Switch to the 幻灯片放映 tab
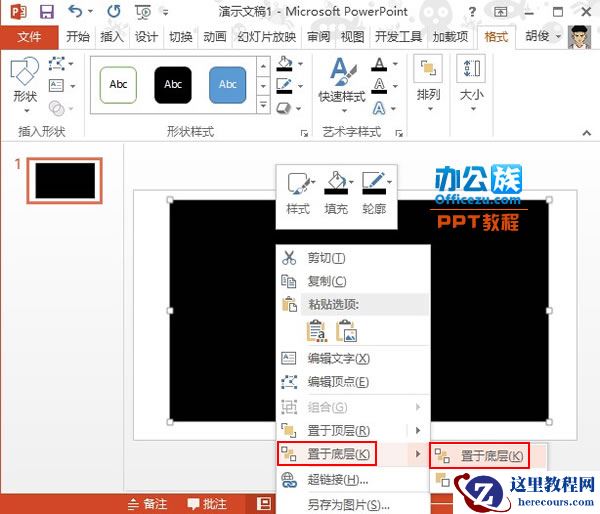Image resolution: width=600 pixels, height=514 pixels. point(267,37)
